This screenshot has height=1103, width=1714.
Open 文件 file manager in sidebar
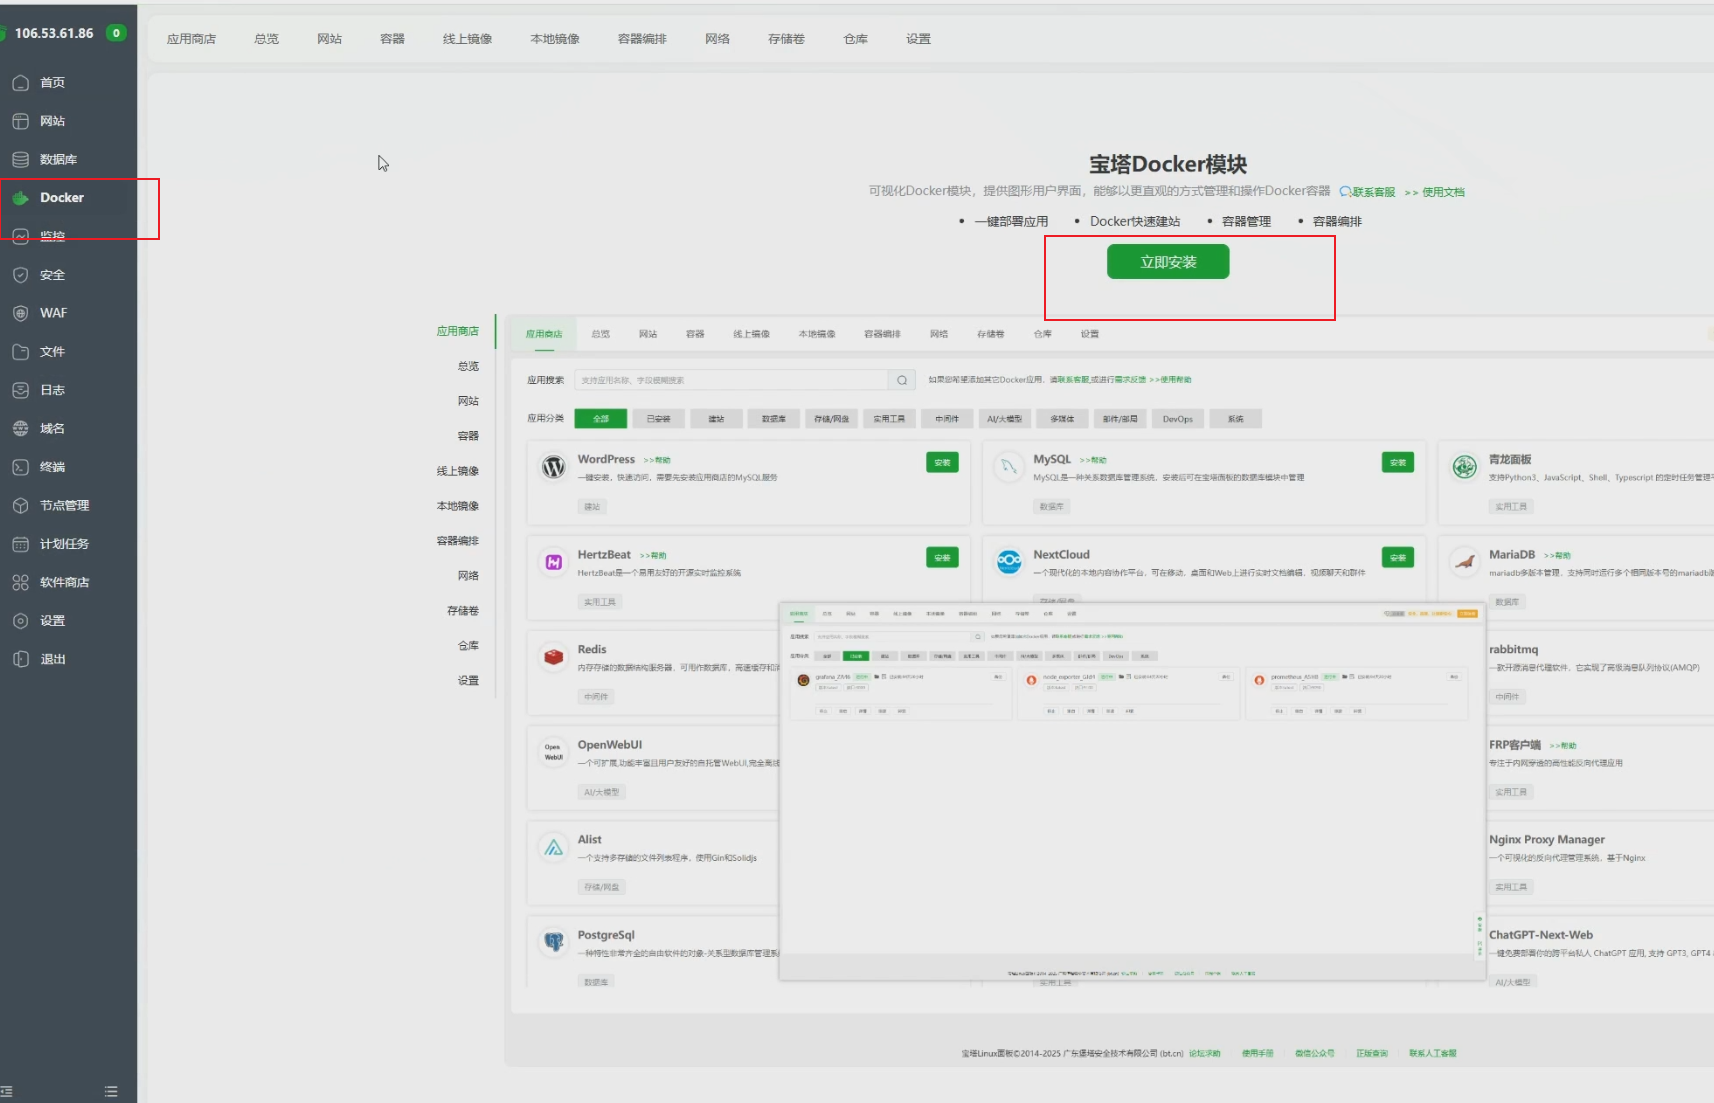52,352
